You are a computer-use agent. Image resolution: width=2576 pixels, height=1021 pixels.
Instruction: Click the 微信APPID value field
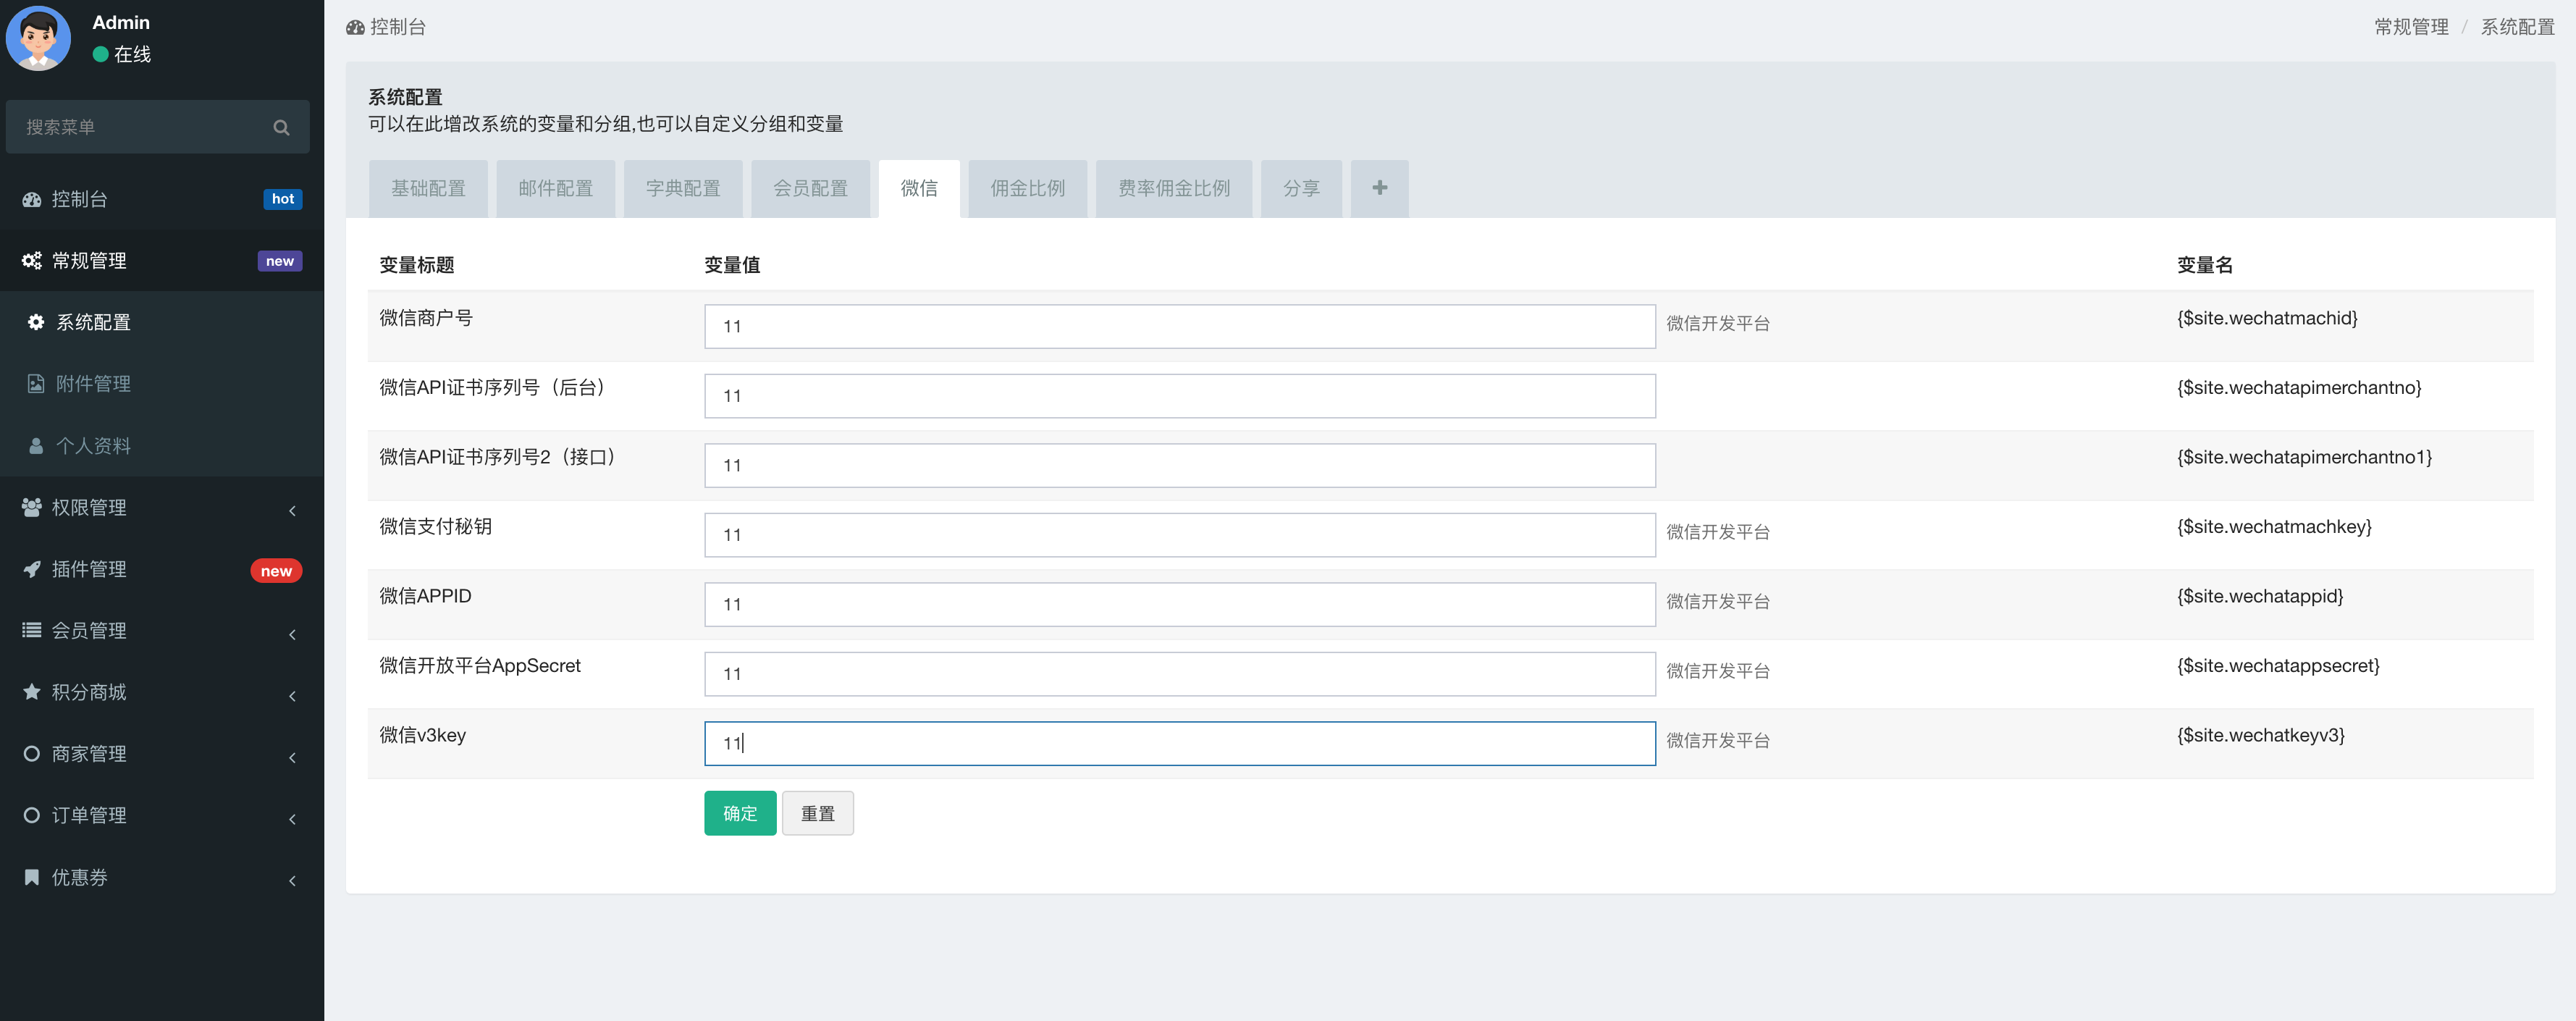pos(1180,604)
